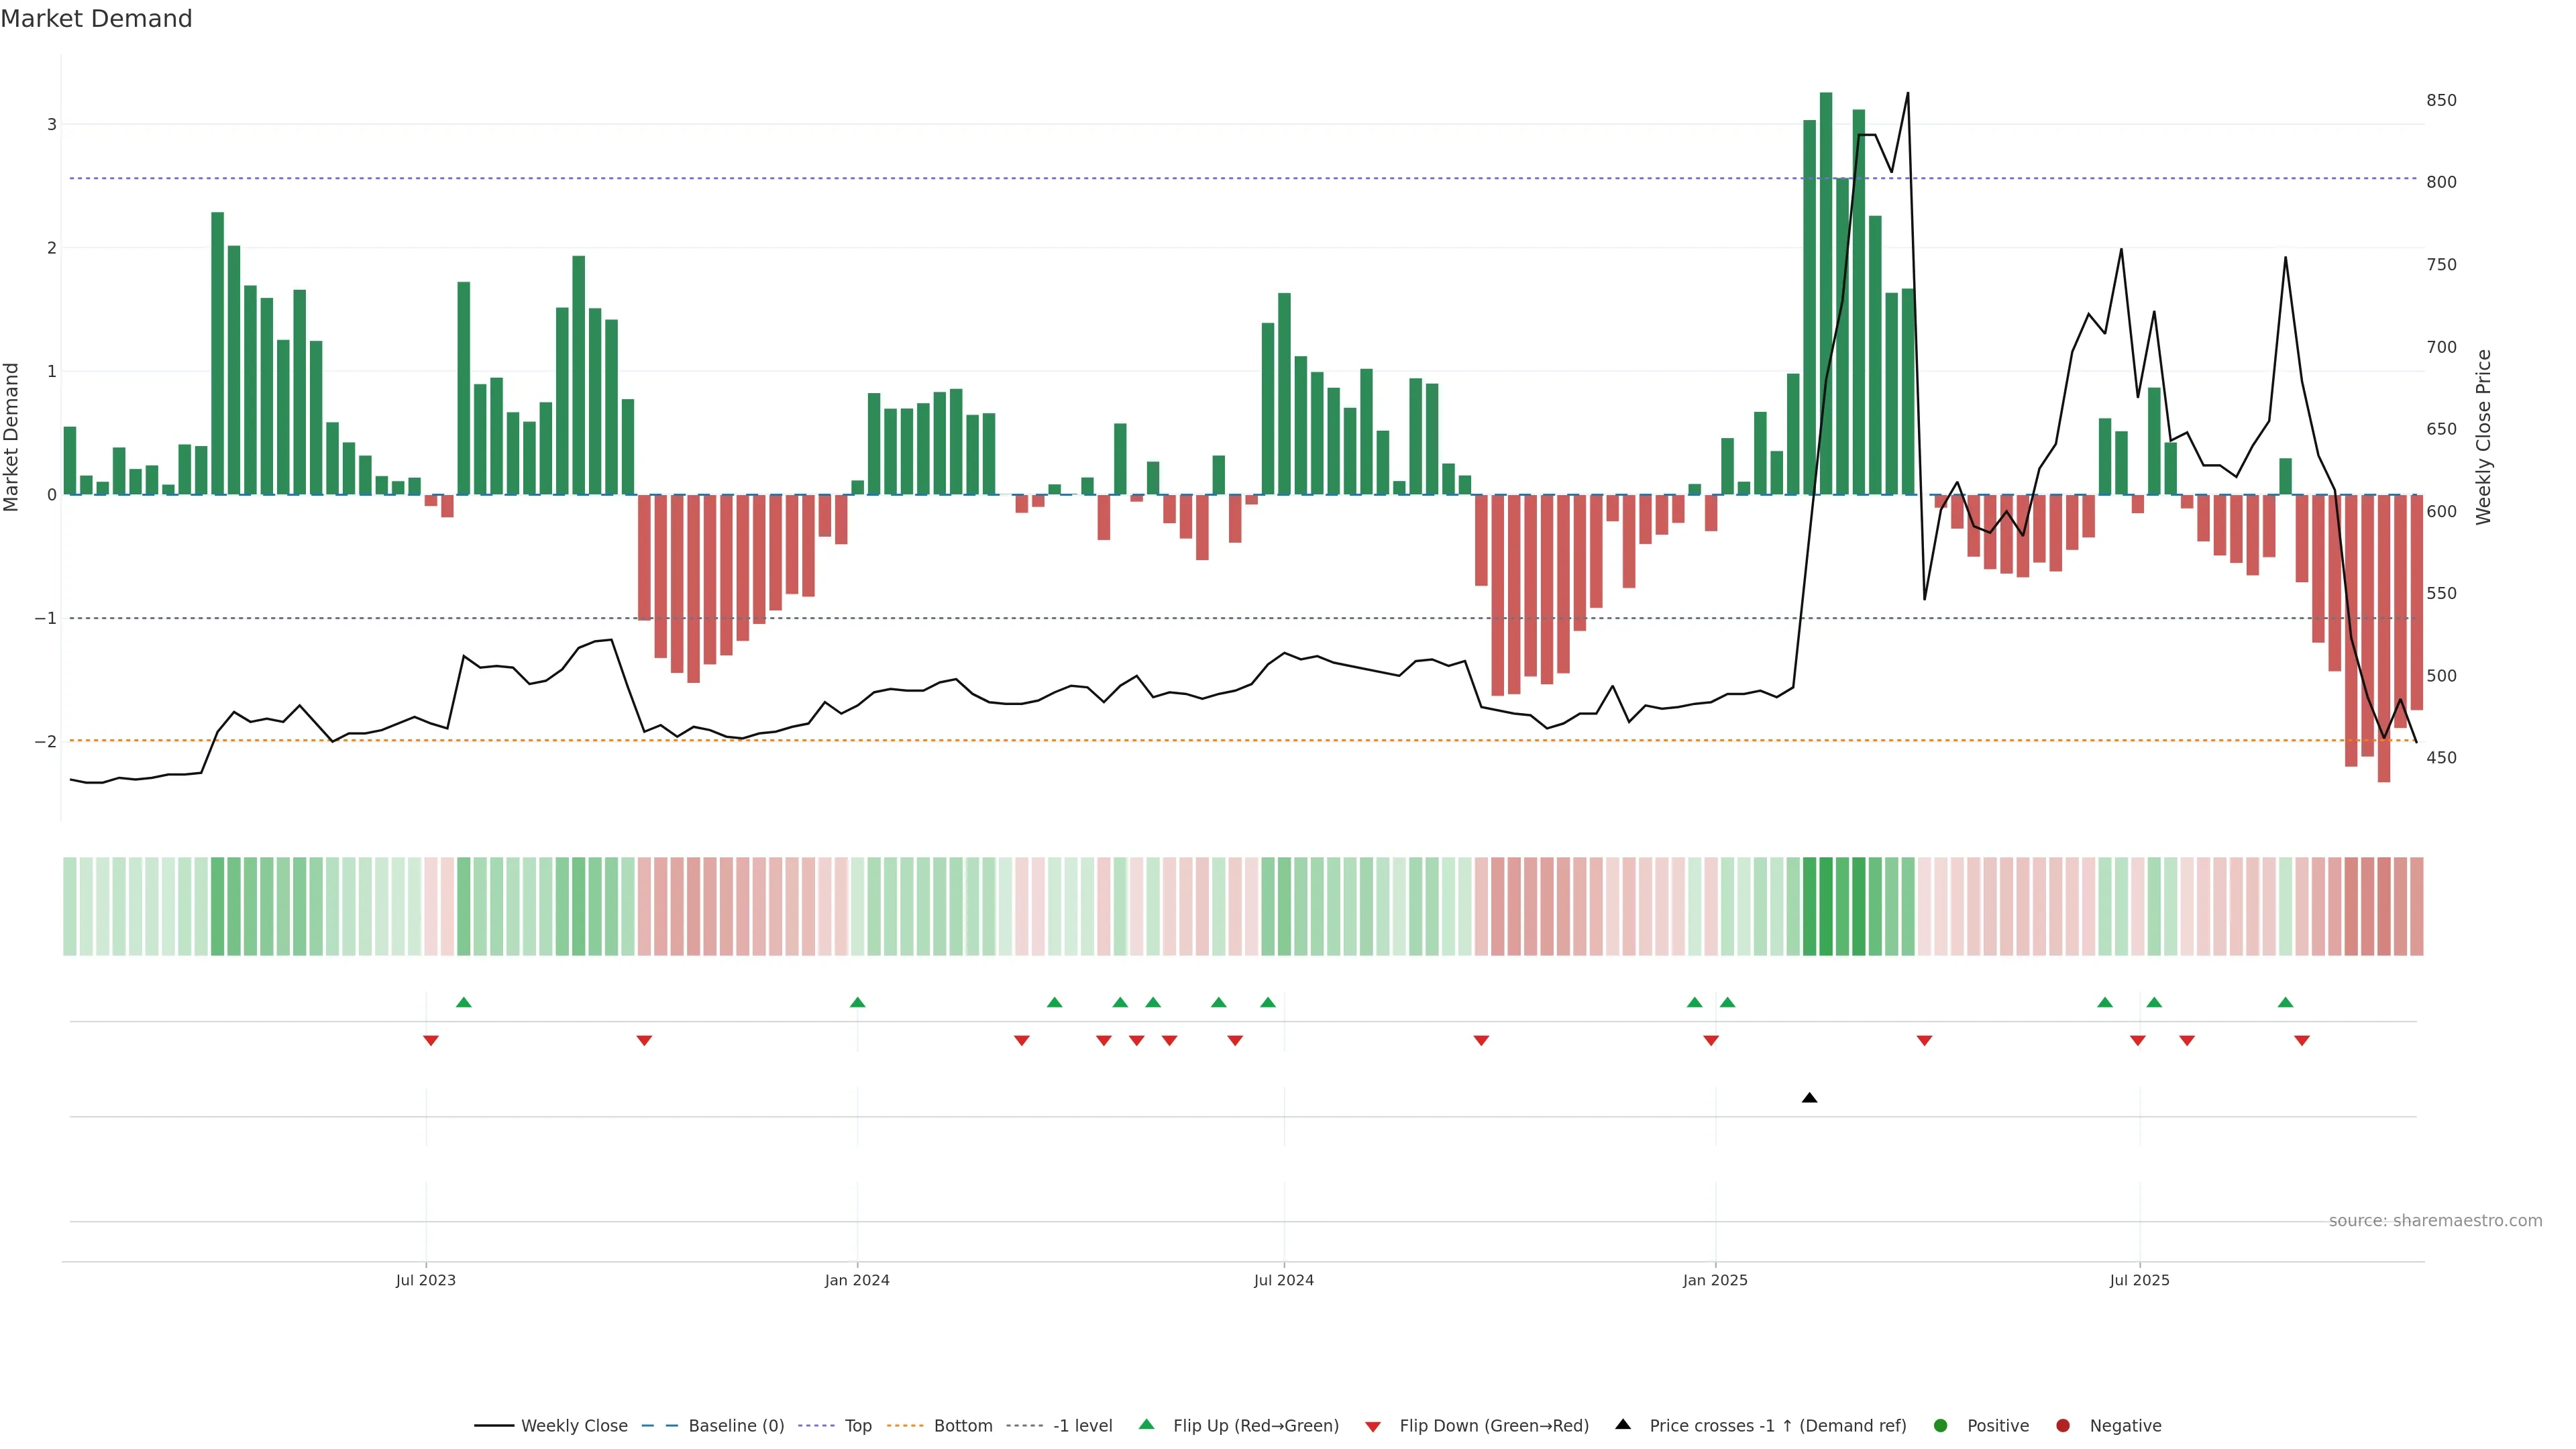Click the Market Demand chart title
Screen dimensions: 2576x1449
pyautogui.click(x=96, y=19)
